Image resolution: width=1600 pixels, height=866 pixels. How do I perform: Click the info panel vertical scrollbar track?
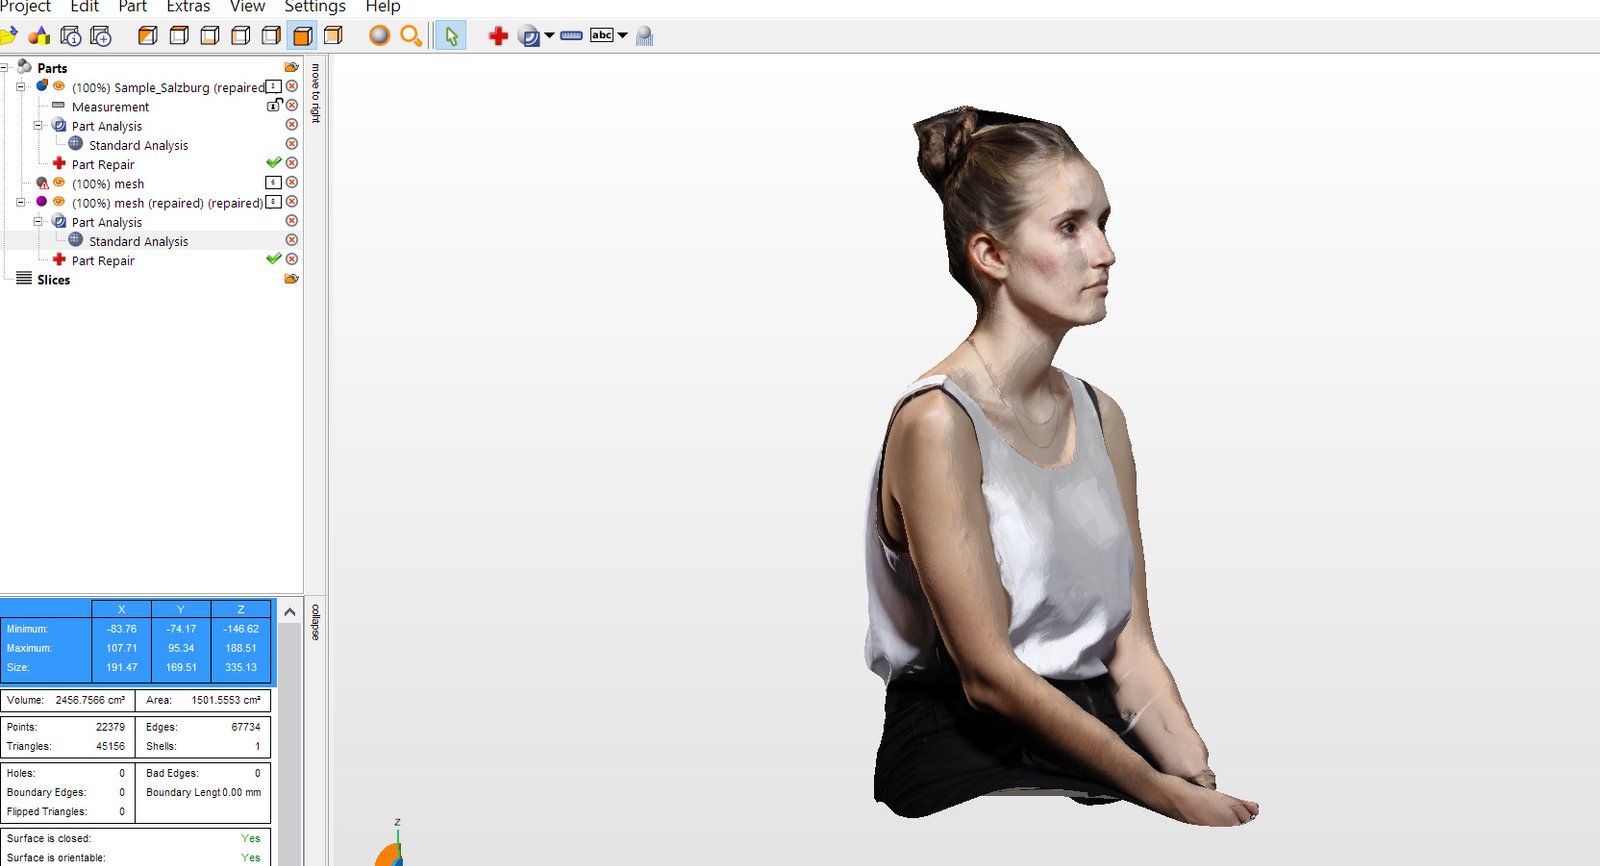[x=289, y=740]
